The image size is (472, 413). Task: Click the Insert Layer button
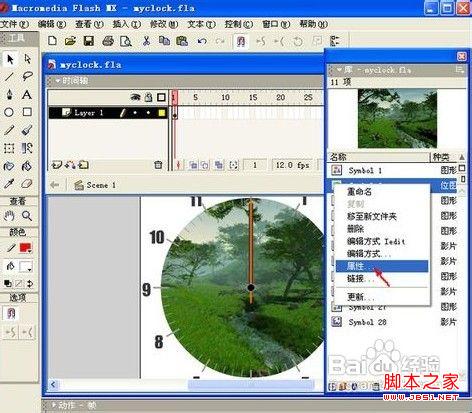click(57, 165)
